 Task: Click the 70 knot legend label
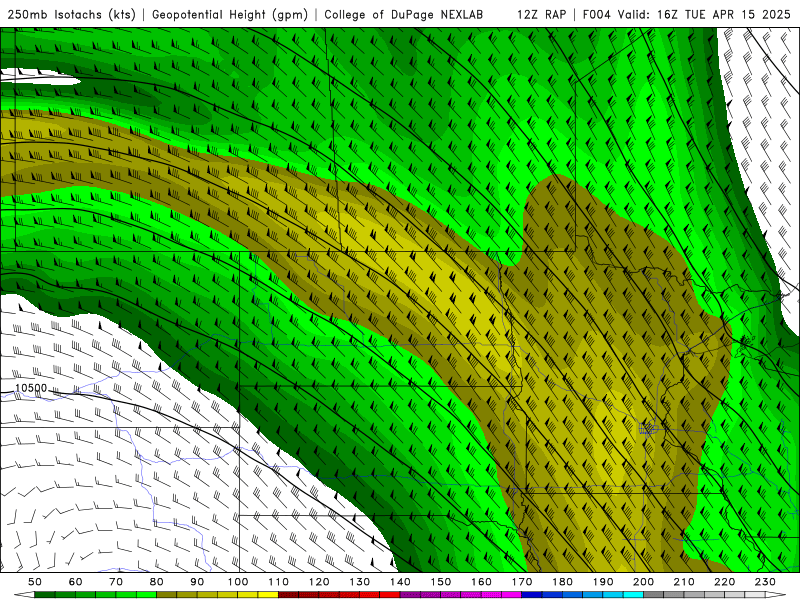pyautogui.click(x=116, y=582)
